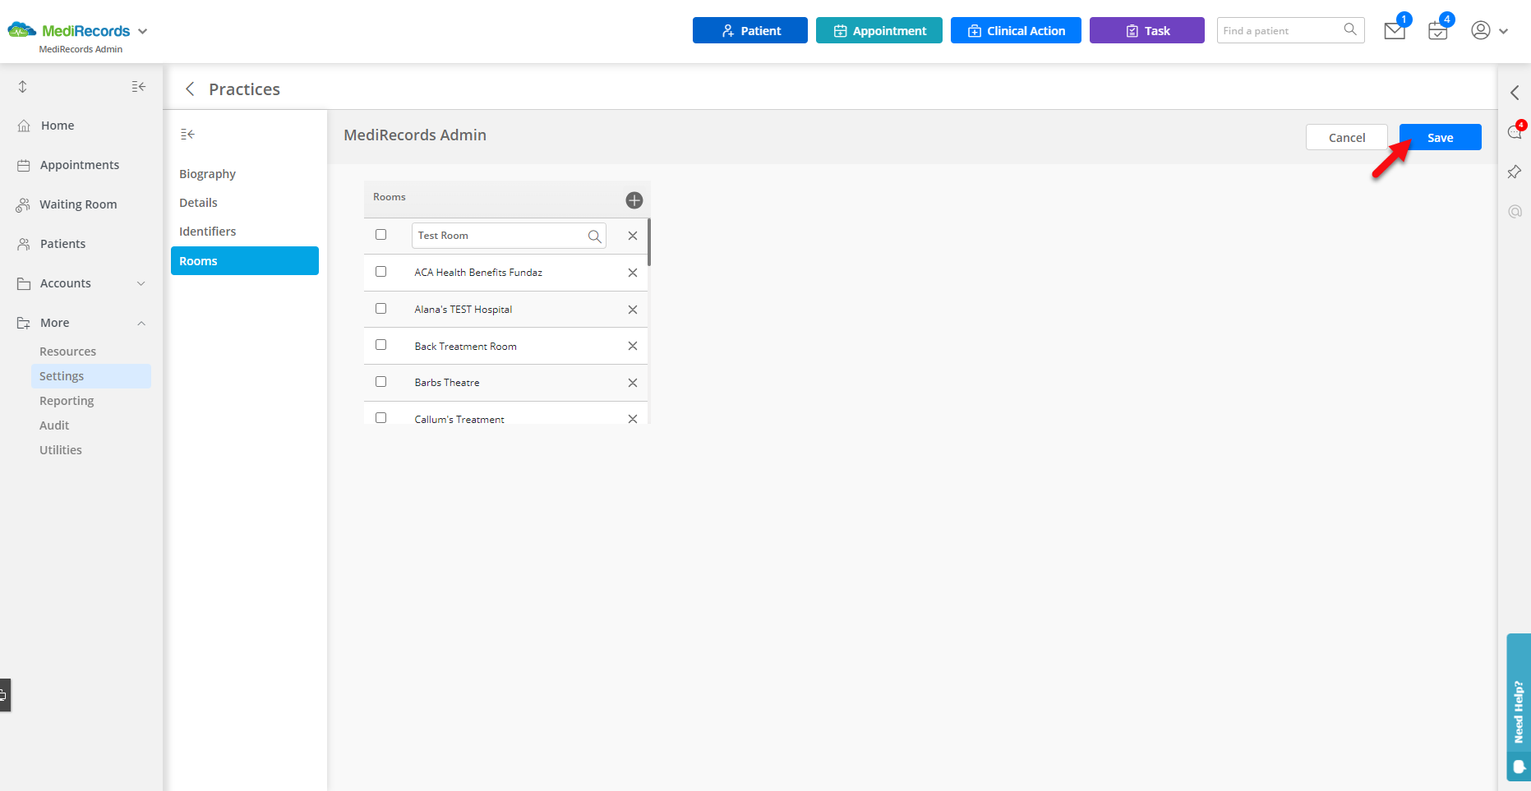Tick the ACA Health Benefits Fundaz checkbox
Image resolution: width=1531 pixels, height=791 pixels.
381,272
